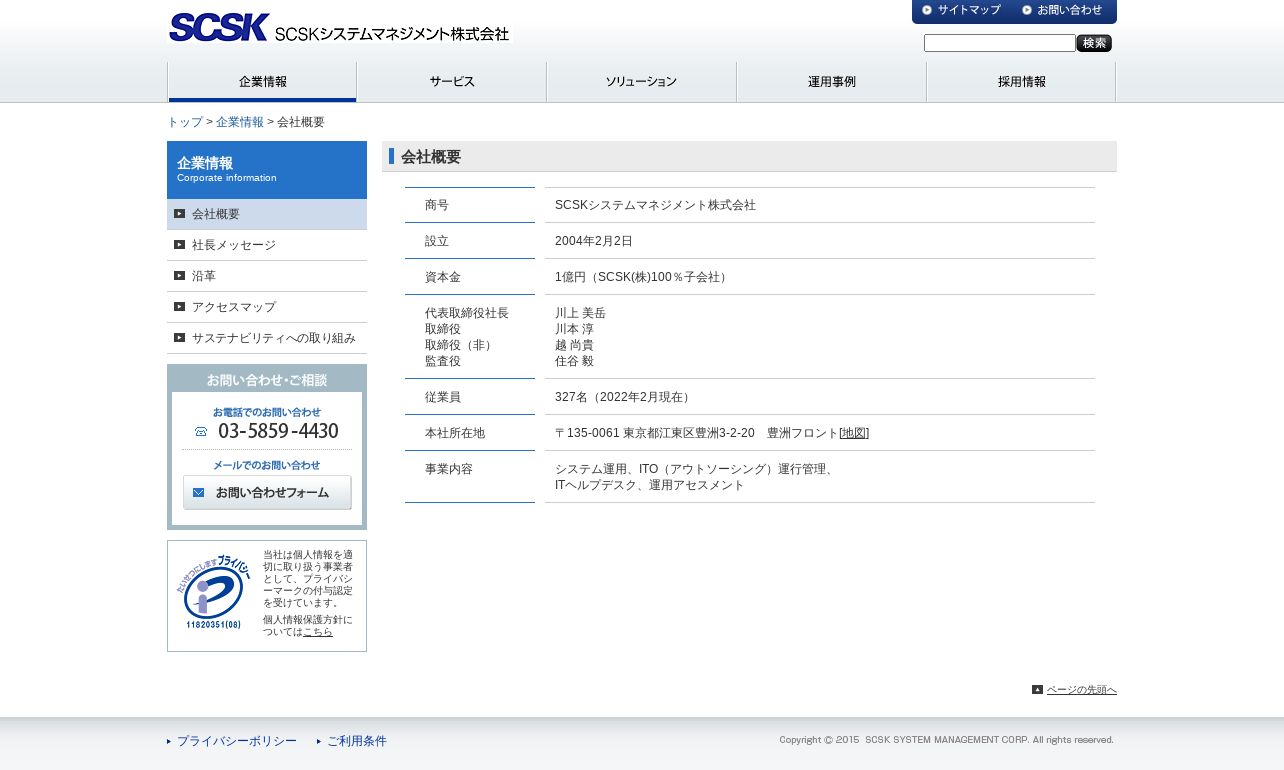
Task: Select 沿革 in the sidebar menu
Action: click(x=267, y=276)
